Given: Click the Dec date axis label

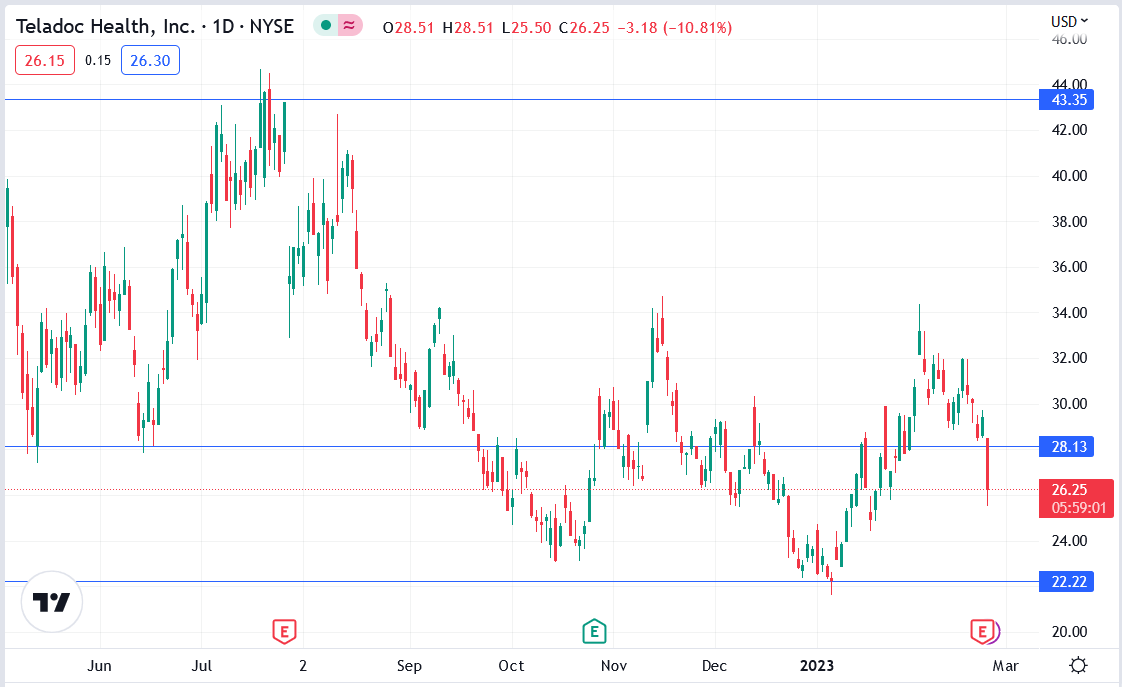Looking at the screenshot, I should click(714, 666).
